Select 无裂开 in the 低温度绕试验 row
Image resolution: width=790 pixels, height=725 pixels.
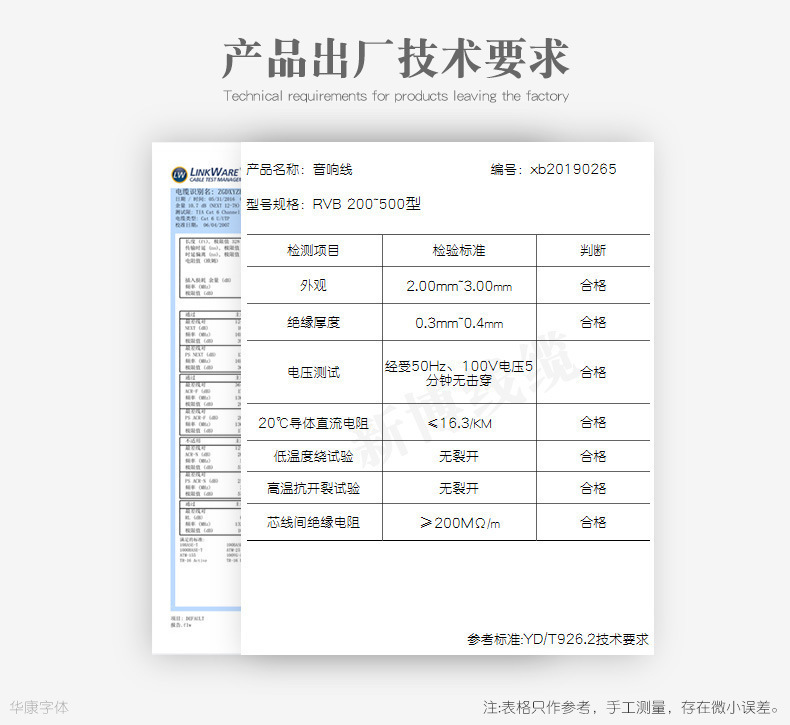pyautogui.click(x=459, y=456)
